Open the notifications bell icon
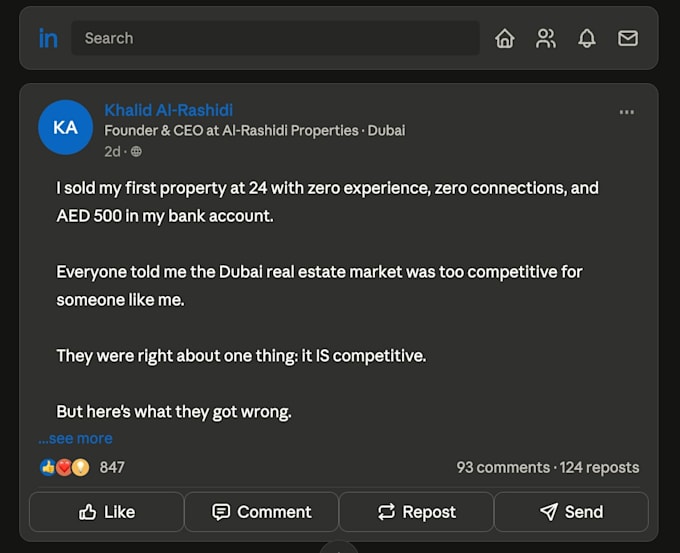The image size is (680, 553). click(x=587, y=38)
